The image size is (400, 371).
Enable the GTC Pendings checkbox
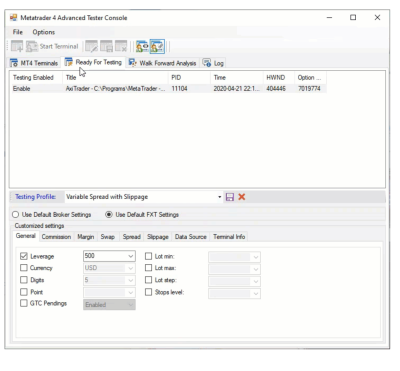(24, 303)
